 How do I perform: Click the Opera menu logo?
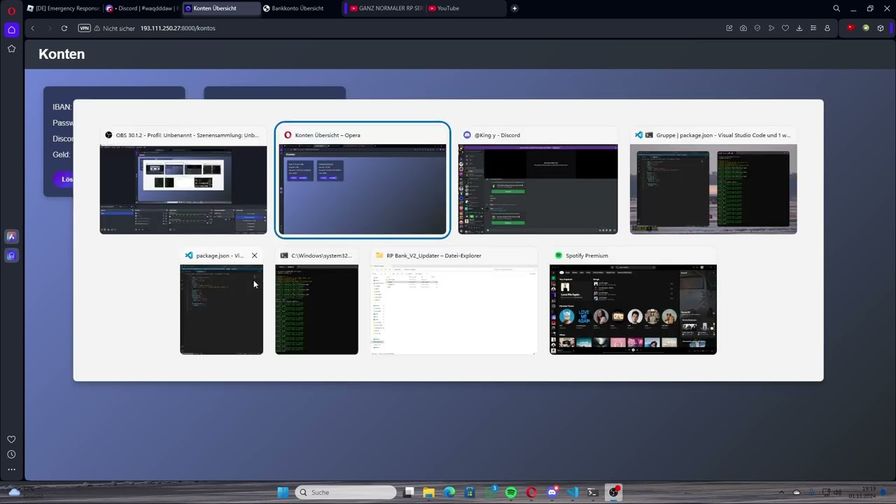pos(11,10)
